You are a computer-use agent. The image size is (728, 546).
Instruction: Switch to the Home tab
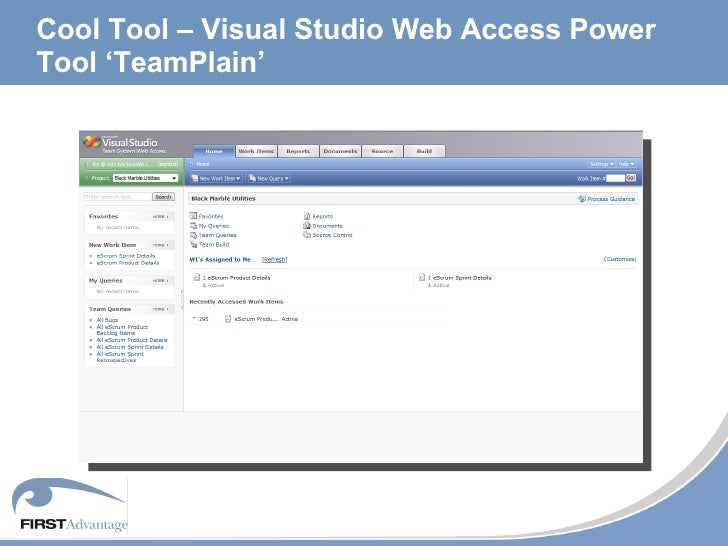(214, 151)
